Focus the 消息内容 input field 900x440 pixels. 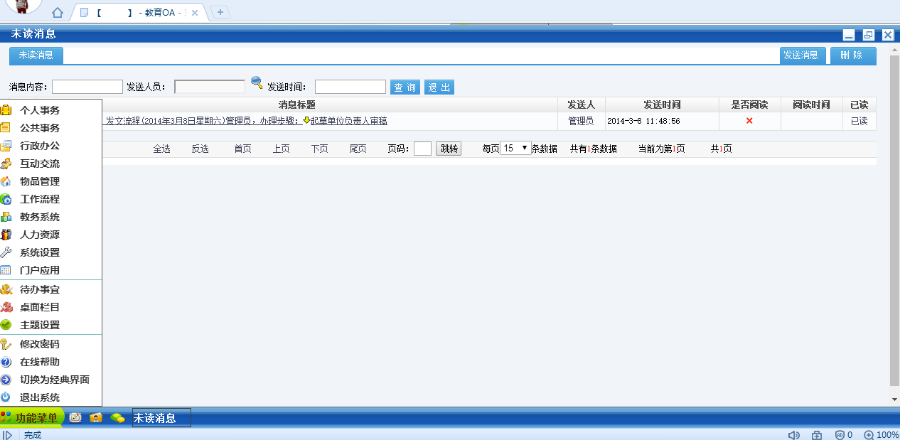(87, 87)
